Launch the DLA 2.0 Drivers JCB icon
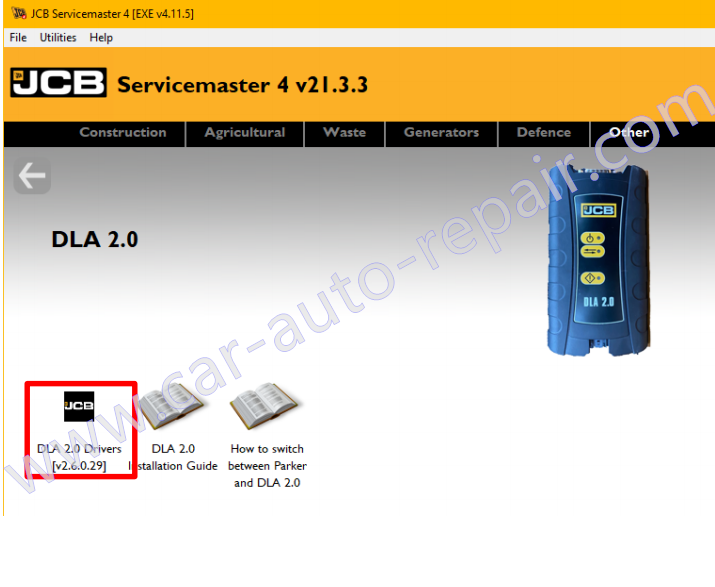The image size is (715, 587). (x=79, y=406)
